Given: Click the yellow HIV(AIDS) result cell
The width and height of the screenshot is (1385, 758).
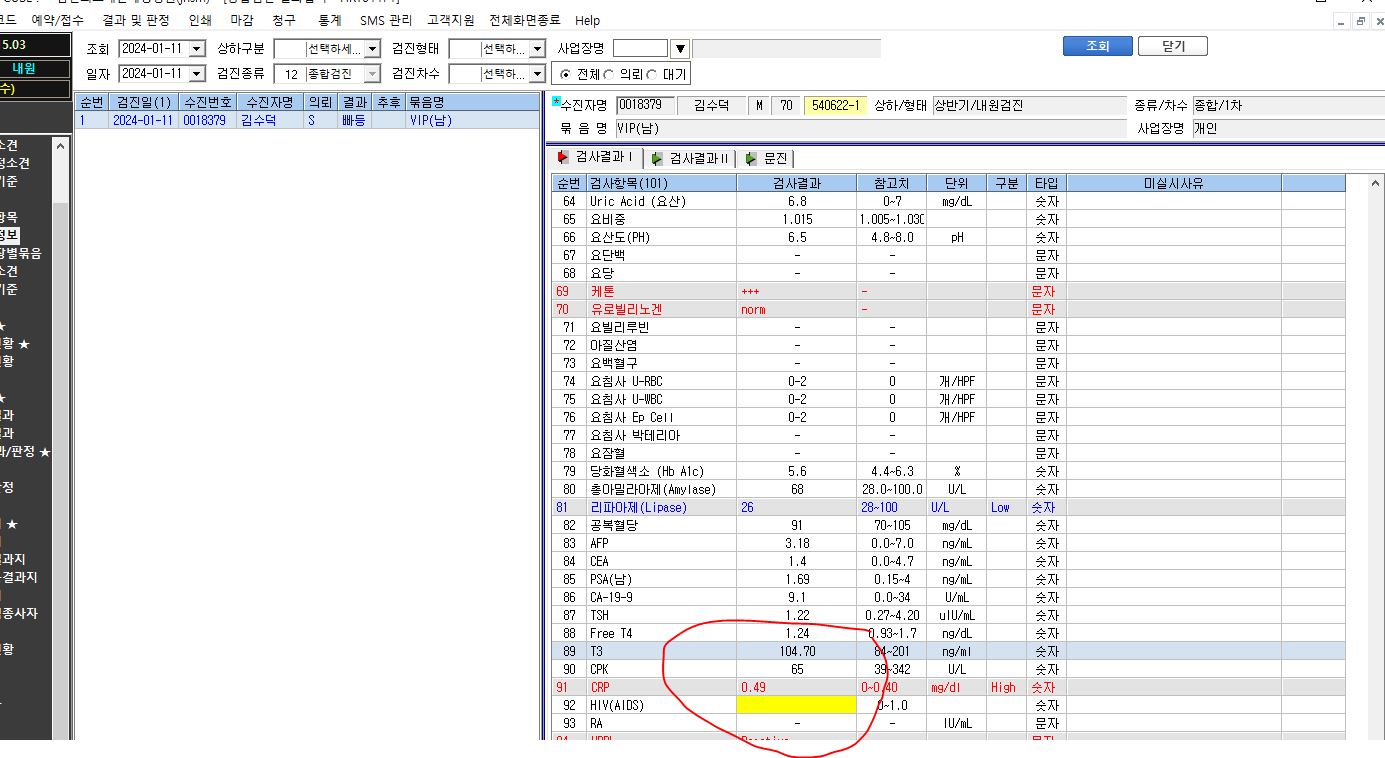Looking at the screenshot, I should coord(797,705).
